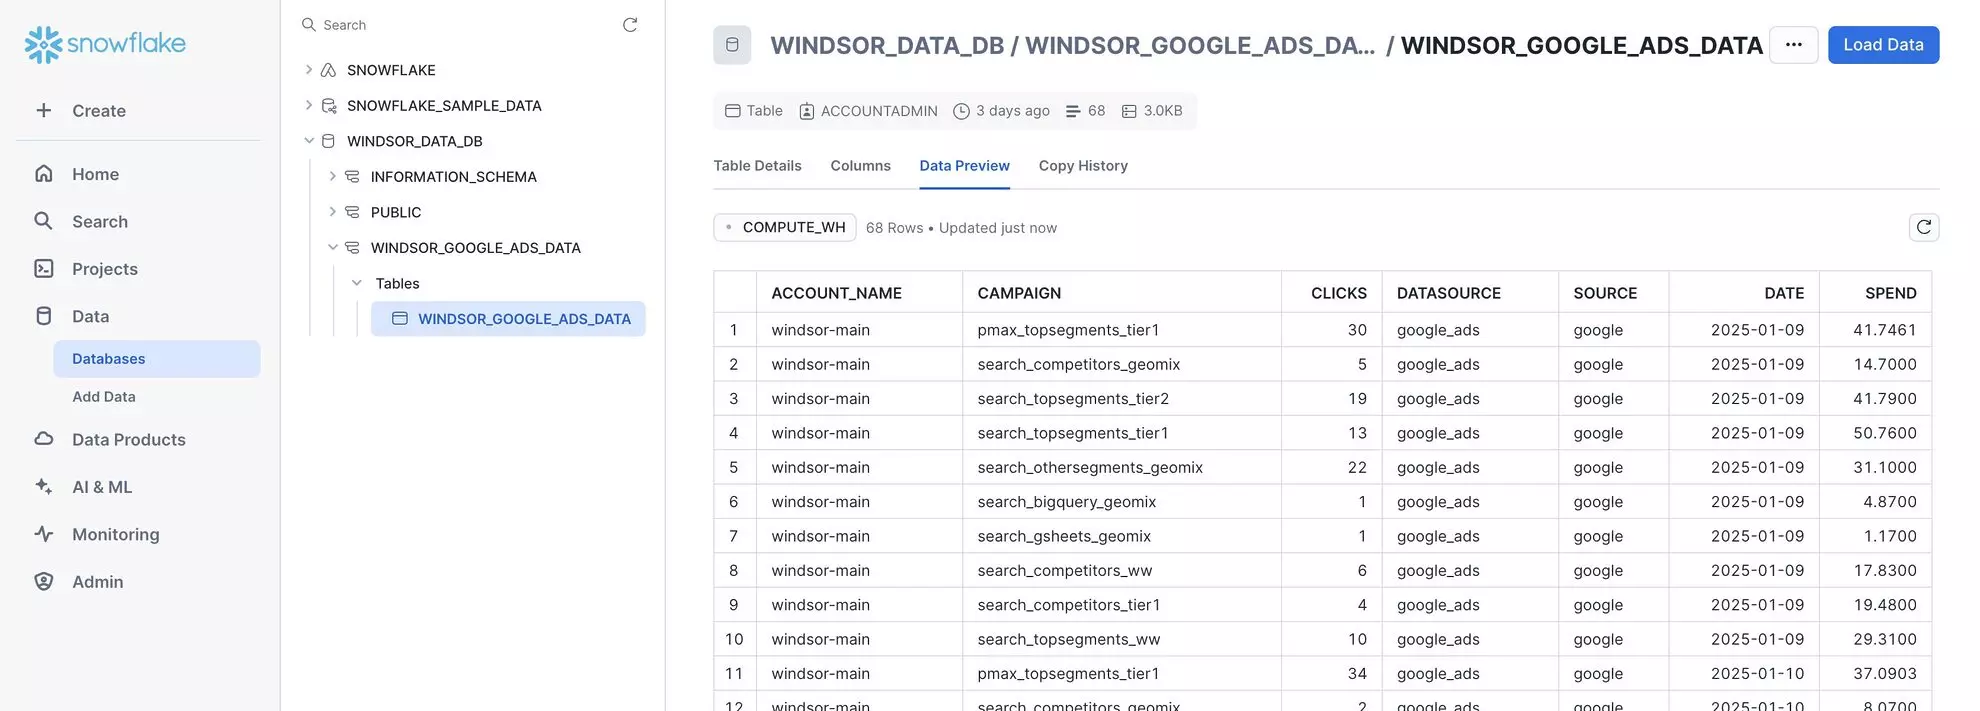This screenshot has width=1980, height=711.
Task: Open Data Products in the sidebar
Action: 129,440
